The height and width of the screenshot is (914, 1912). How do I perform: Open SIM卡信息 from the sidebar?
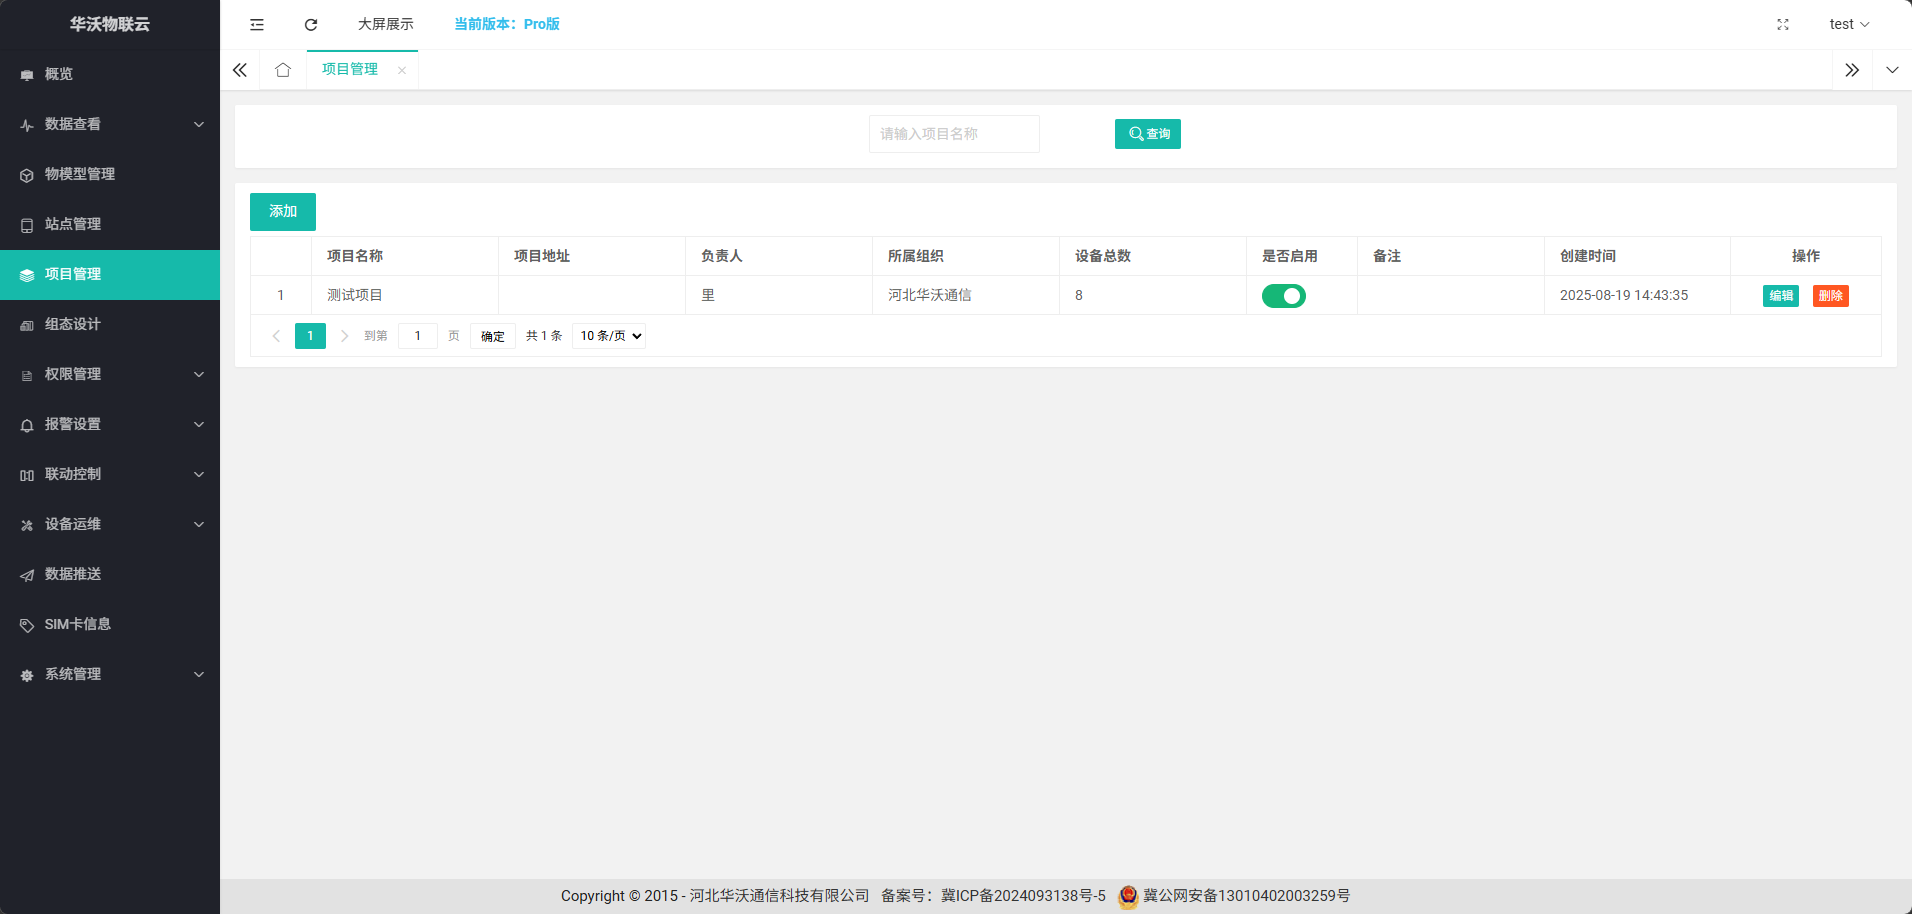77,624
